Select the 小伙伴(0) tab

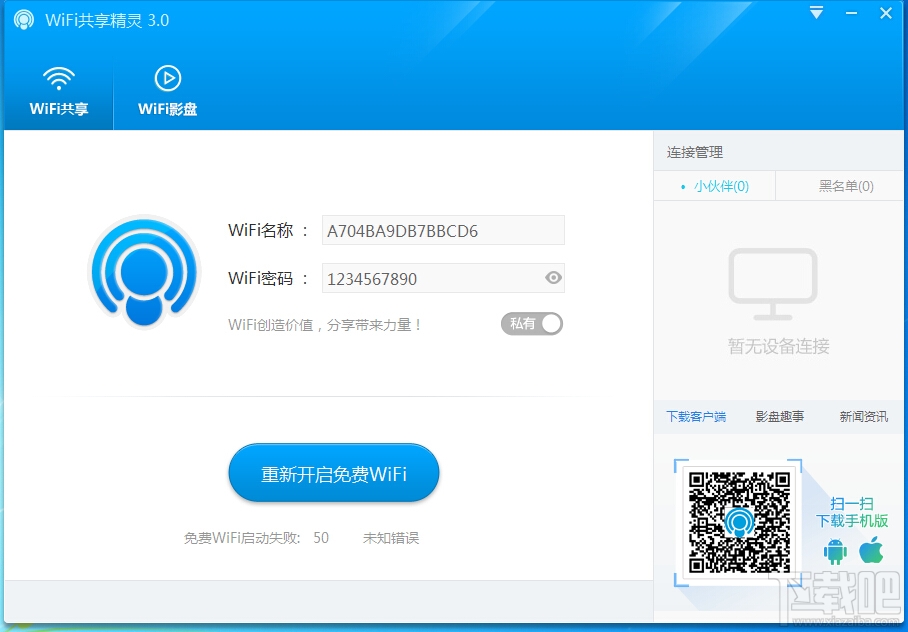716,186
